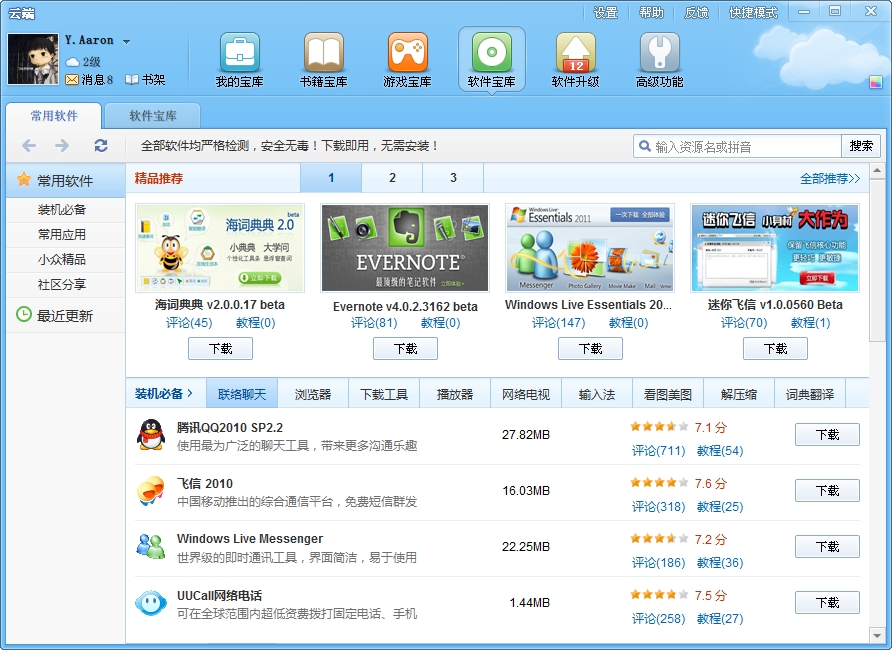Open 软件升级 upgrade arrow icon

(576, 52)
